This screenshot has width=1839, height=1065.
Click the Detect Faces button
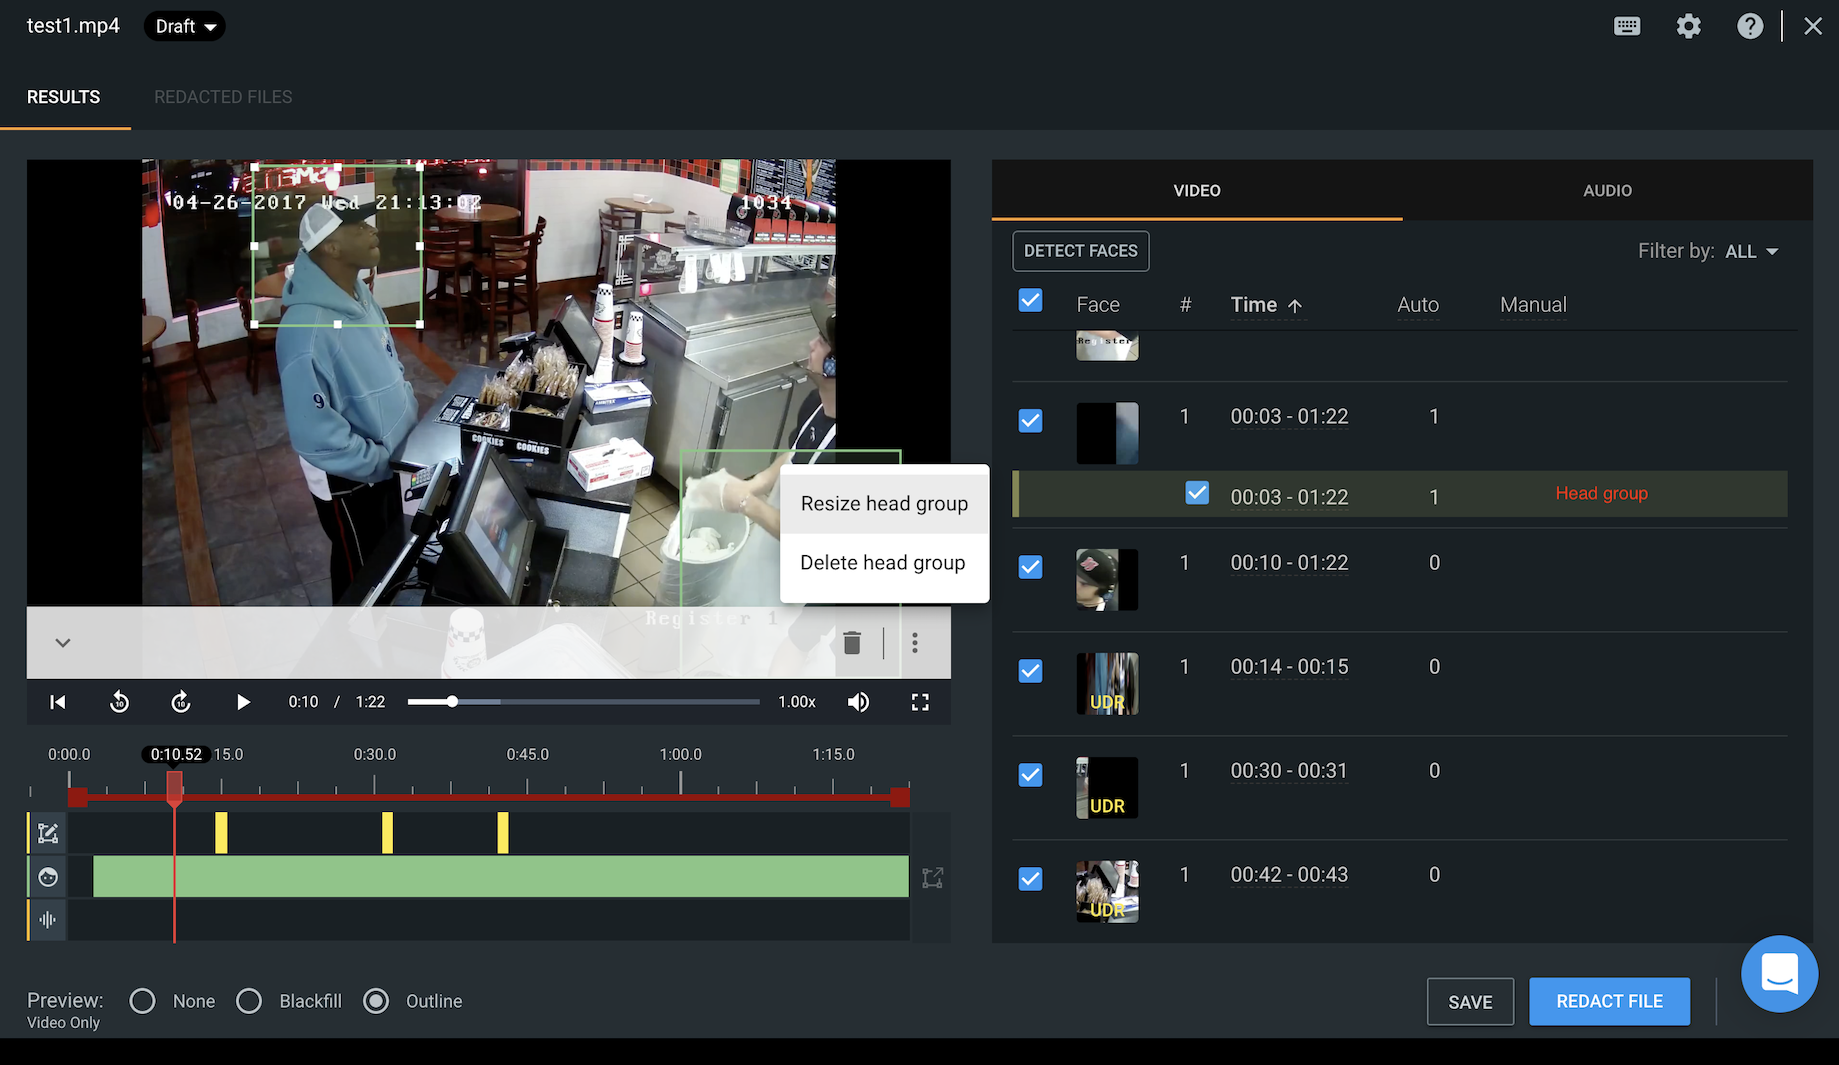pyautogui.click(x=1081, y=251)
